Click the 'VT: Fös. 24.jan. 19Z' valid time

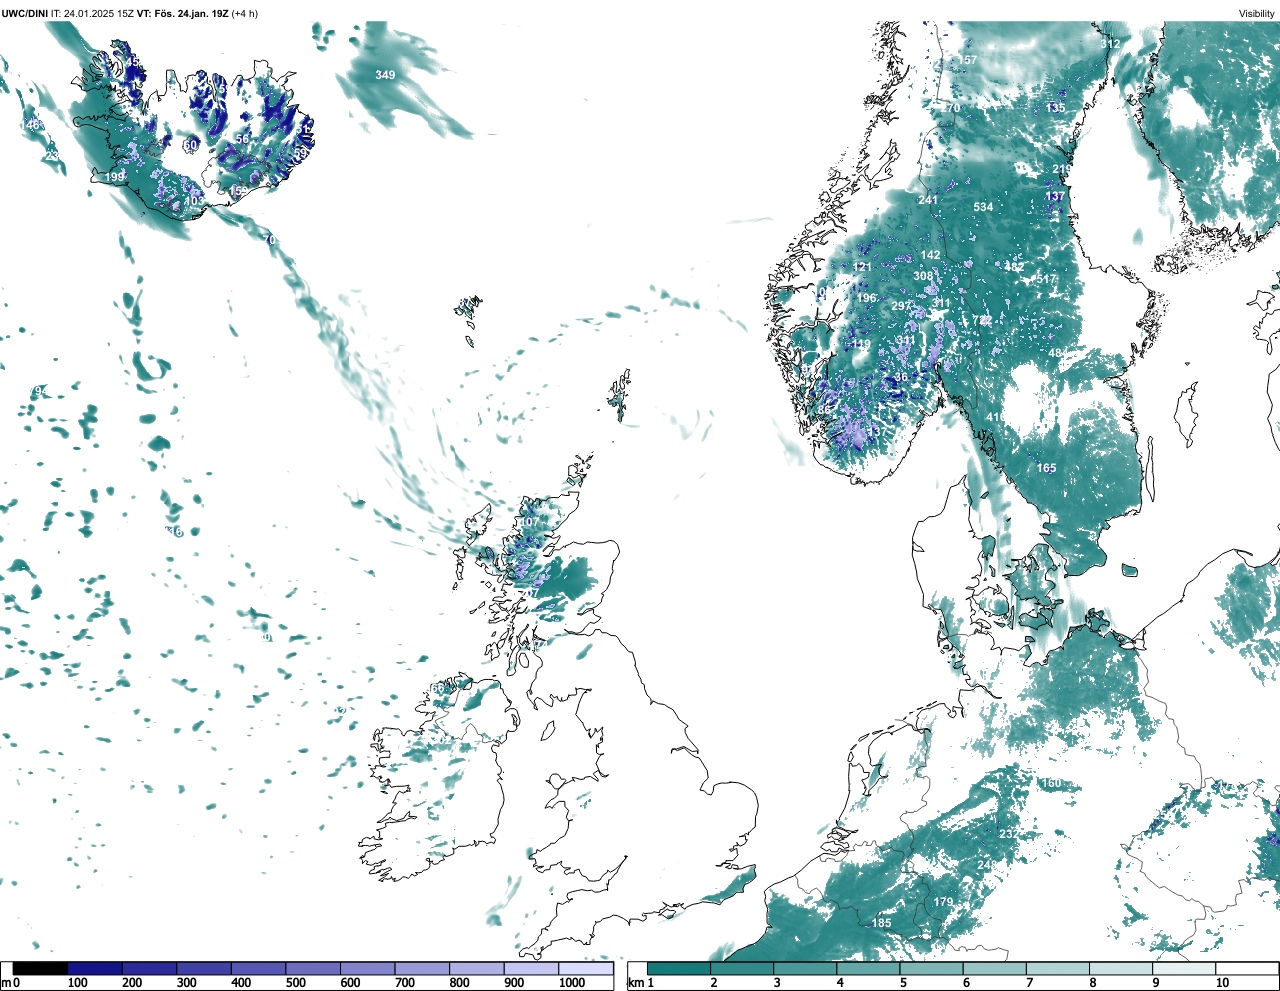(x=183, y=14)
